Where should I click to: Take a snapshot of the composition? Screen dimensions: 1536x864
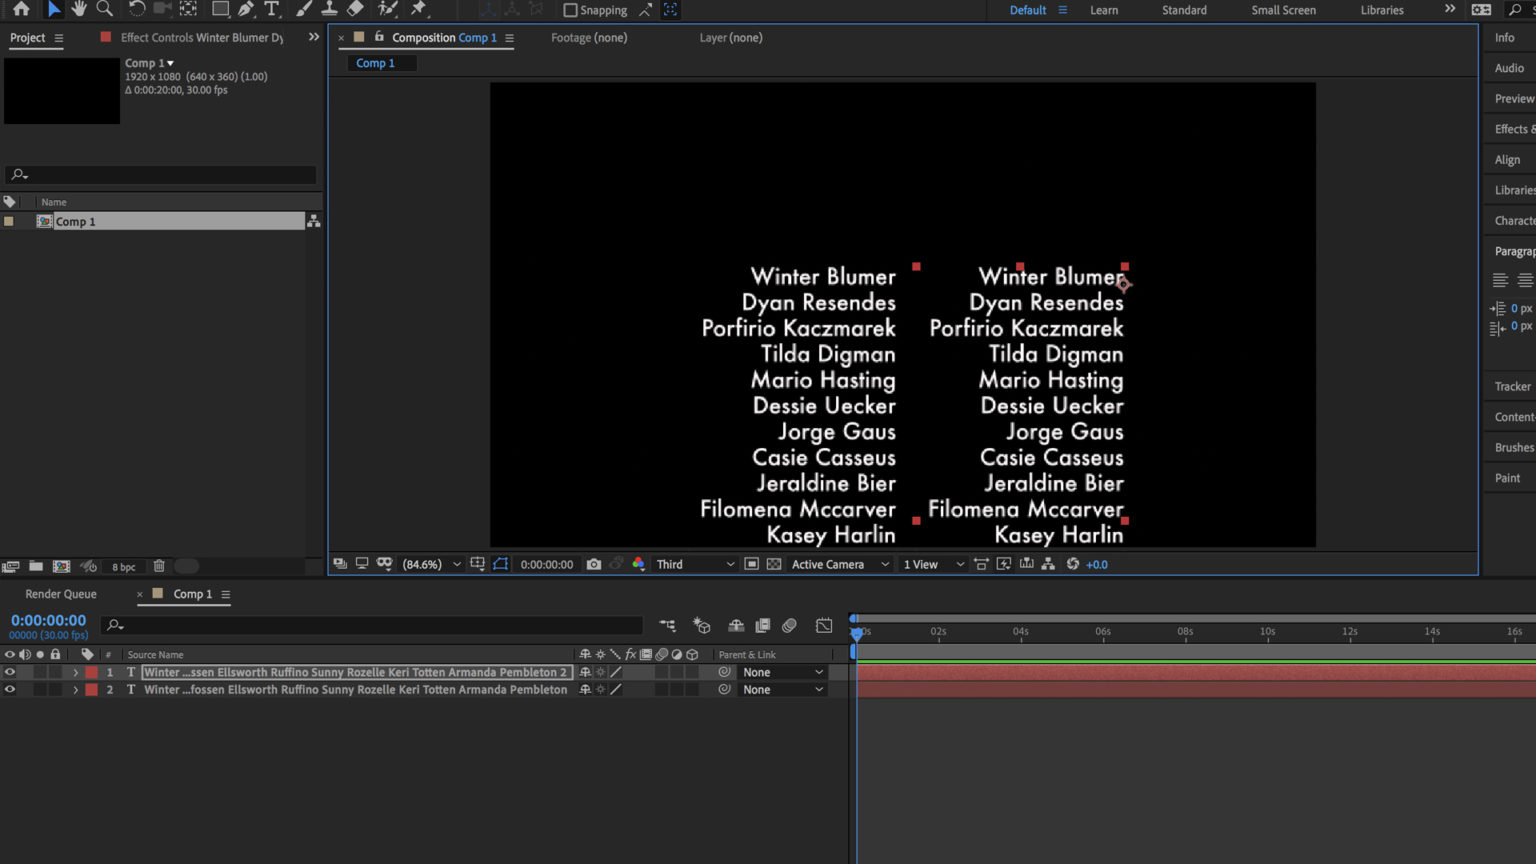(594, 563)
